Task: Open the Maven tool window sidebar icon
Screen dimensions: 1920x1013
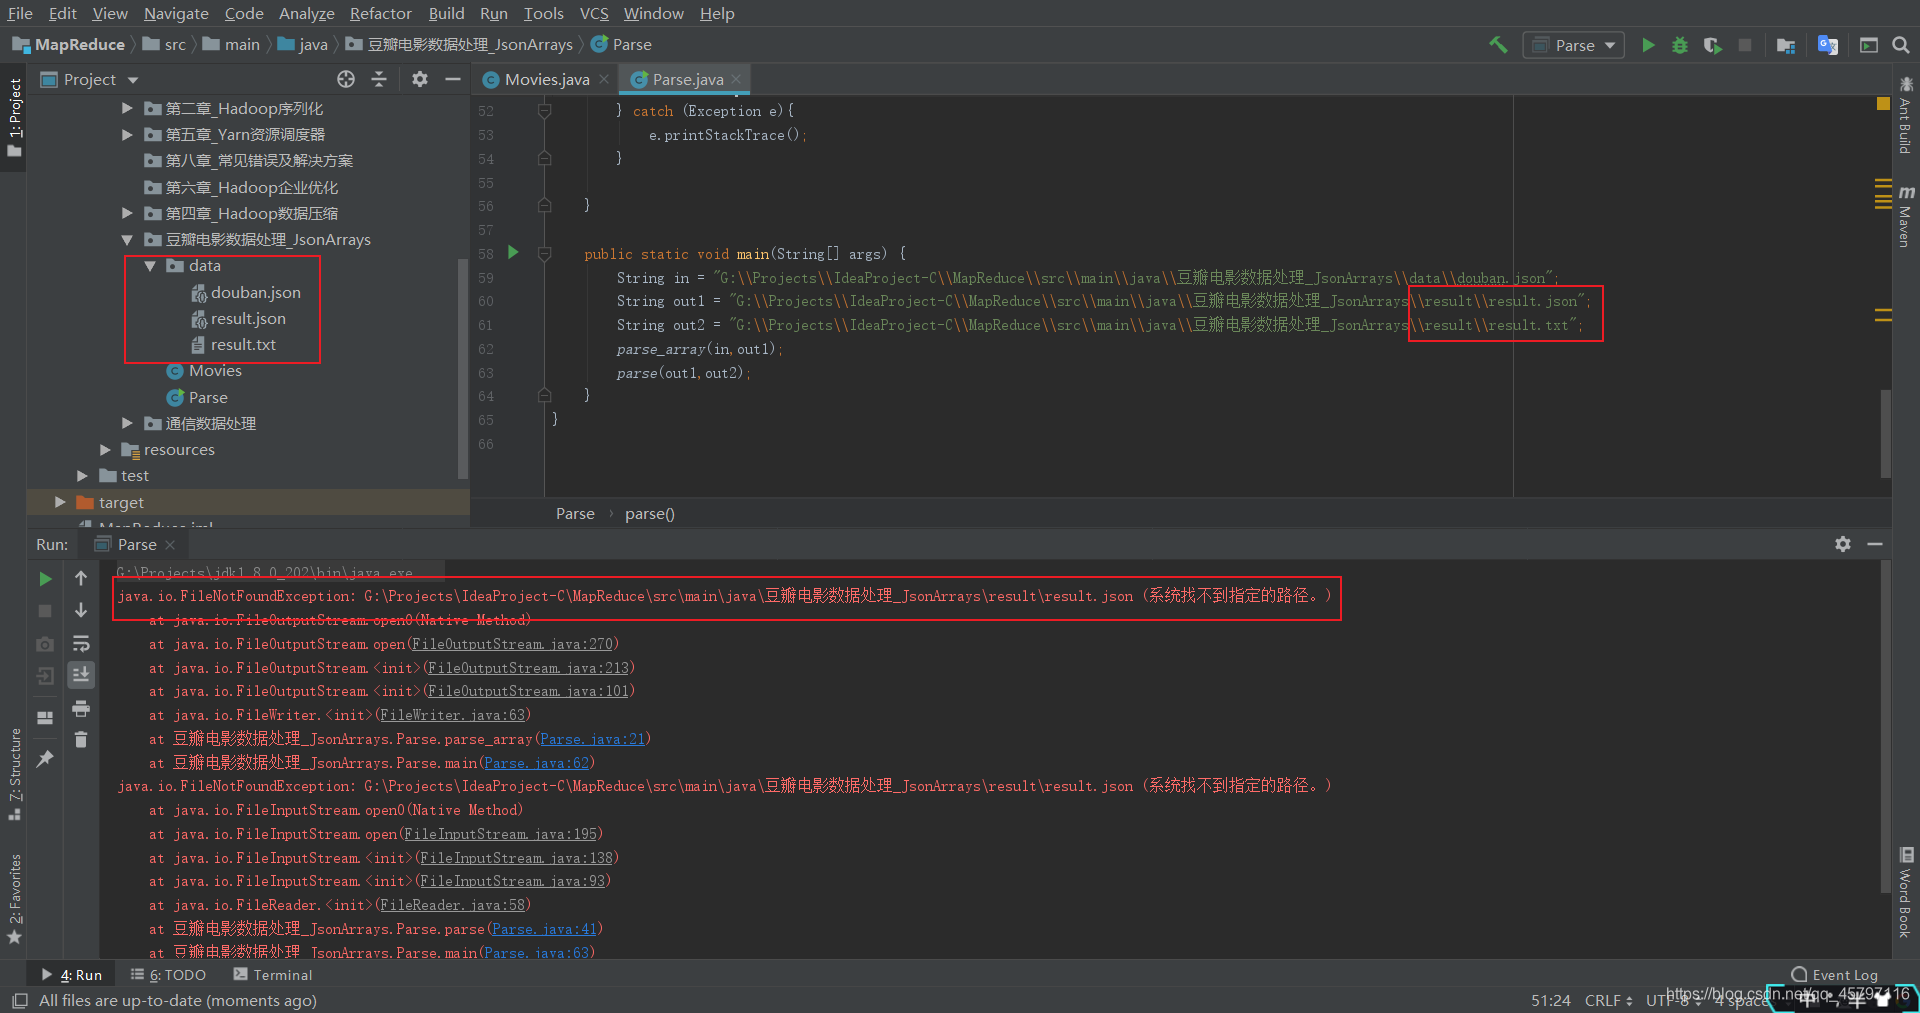Action: pos(1906,215)
